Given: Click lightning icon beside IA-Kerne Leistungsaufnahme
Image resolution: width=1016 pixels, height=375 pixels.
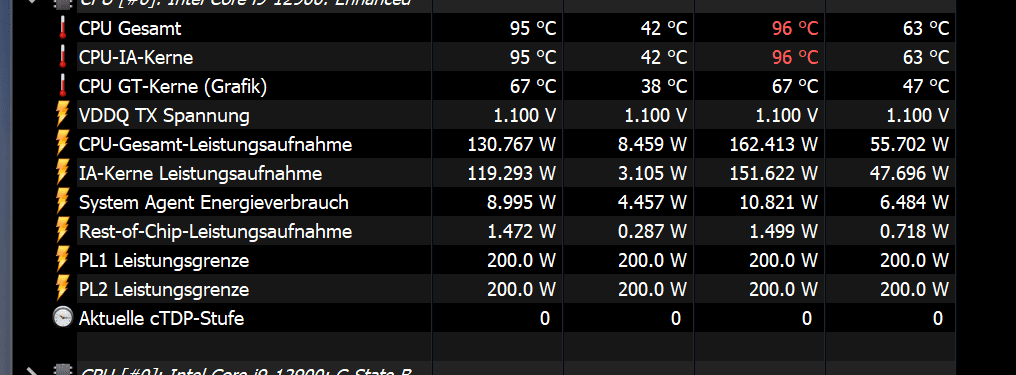Looking at the screenshot, I should tap(63, 173).
